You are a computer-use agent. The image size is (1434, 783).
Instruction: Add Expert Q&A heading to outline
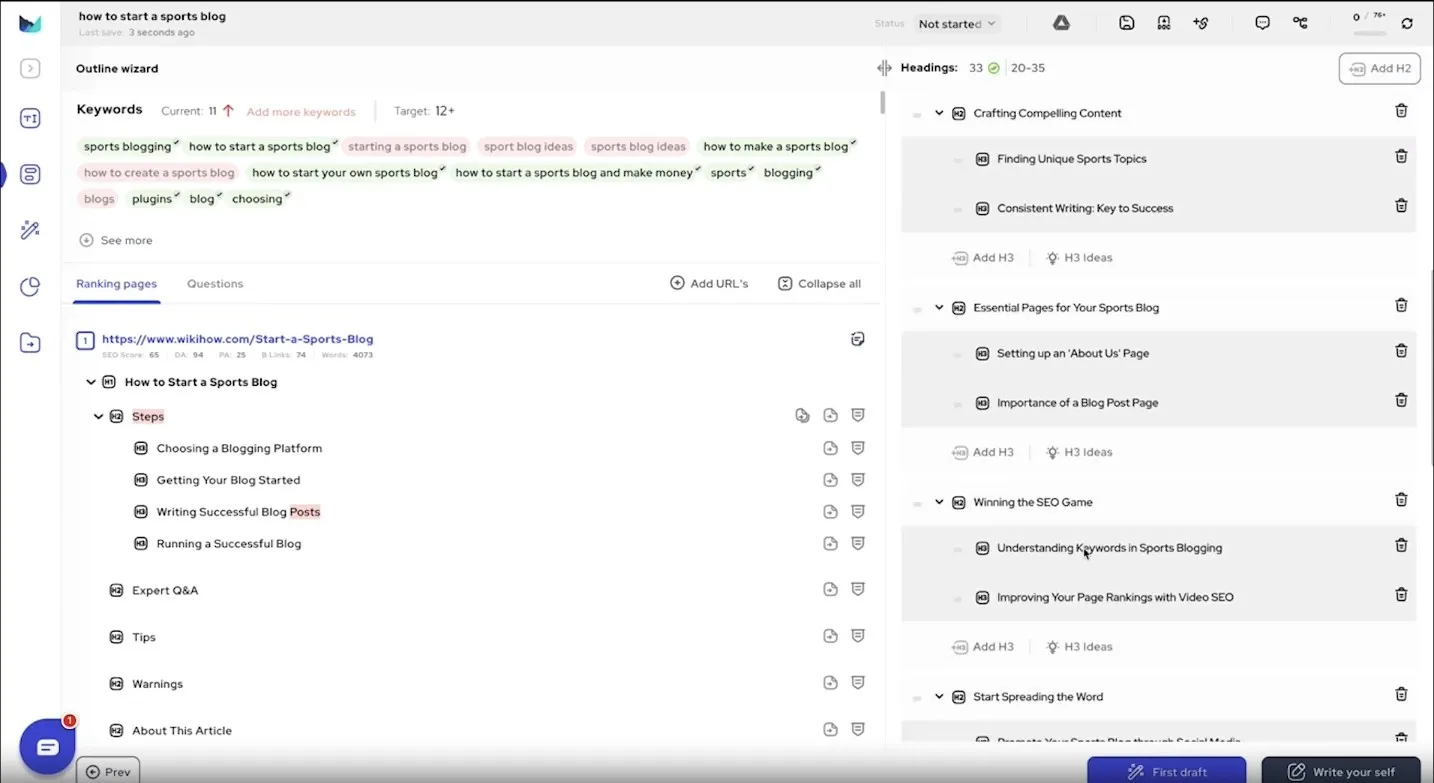[830, 590]
